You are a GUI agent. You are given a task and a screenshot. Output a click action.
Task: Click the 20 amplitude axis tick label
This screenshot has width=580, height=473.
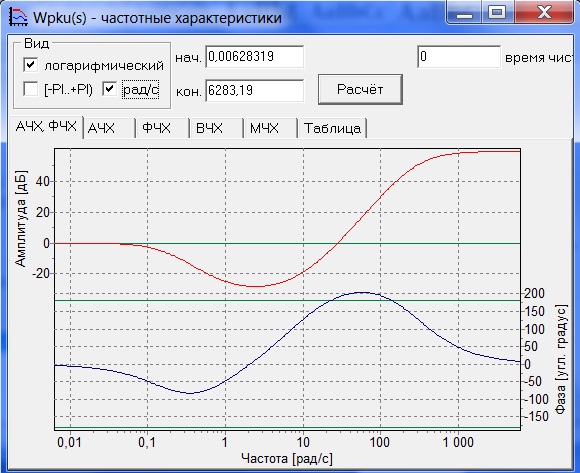pyautogui.click(x=43, y=213)
